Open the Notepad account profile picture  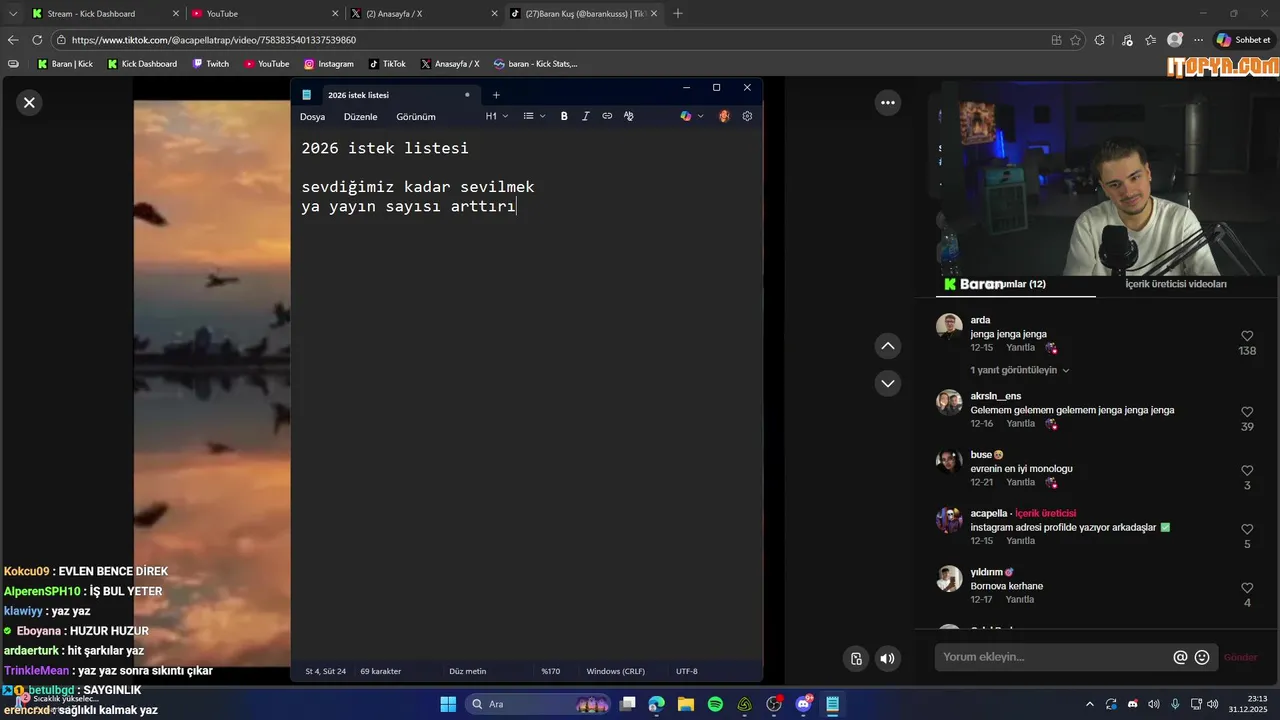point(724,116)
